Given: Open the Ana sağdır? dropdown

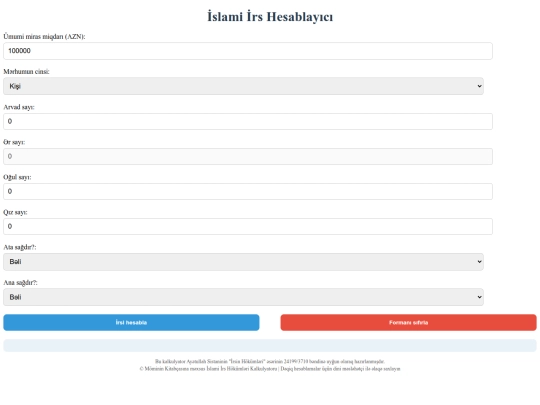Looking at the screenshot, I should (243, 297).
